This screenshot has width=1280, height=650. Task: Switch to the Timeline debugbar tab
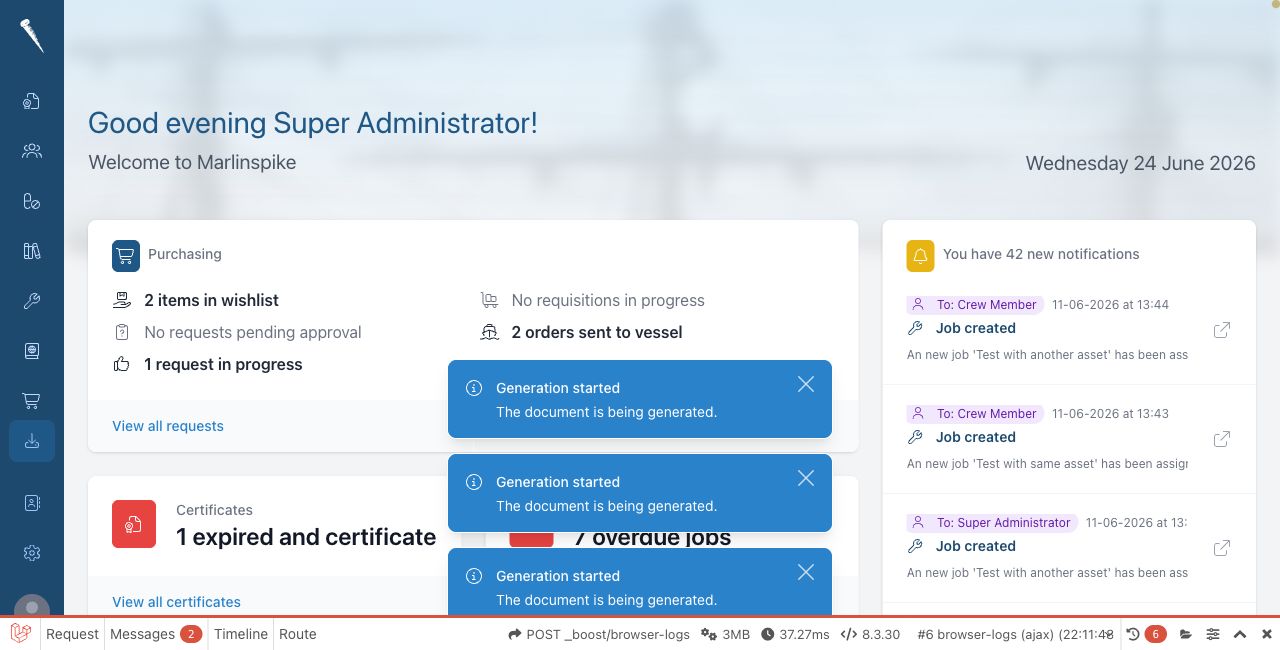[x=241, y=634]
